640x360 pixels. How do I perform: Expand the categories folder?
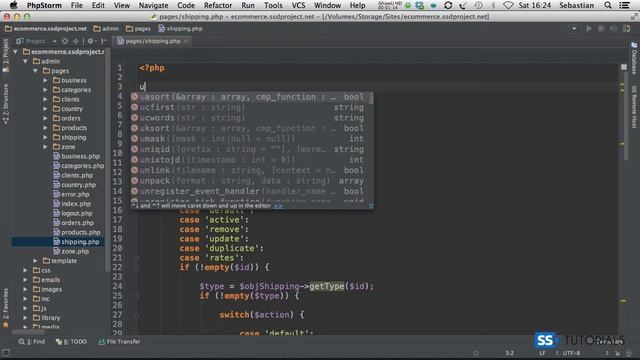coord(45,90)
